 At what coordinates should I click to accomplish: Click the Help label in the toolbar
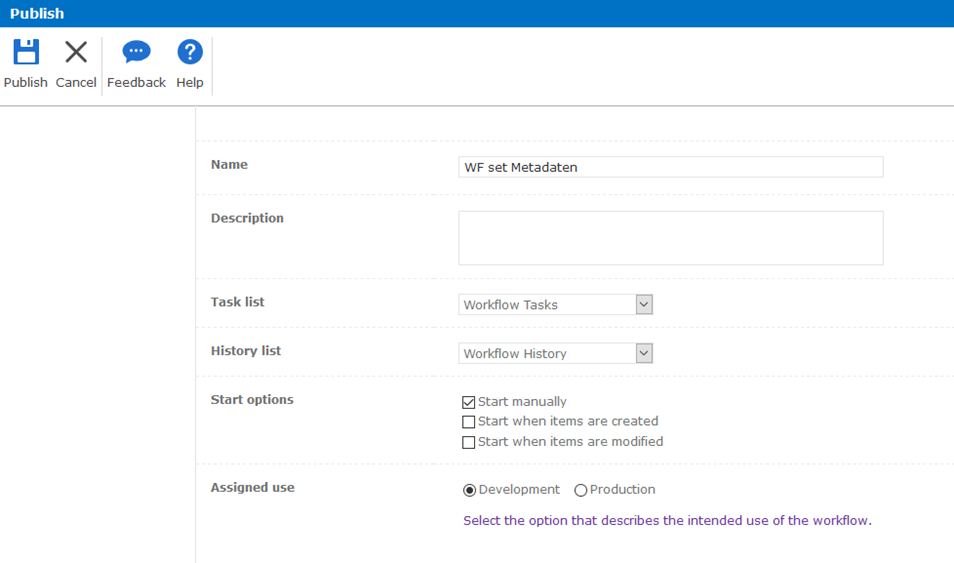point(190,82)
